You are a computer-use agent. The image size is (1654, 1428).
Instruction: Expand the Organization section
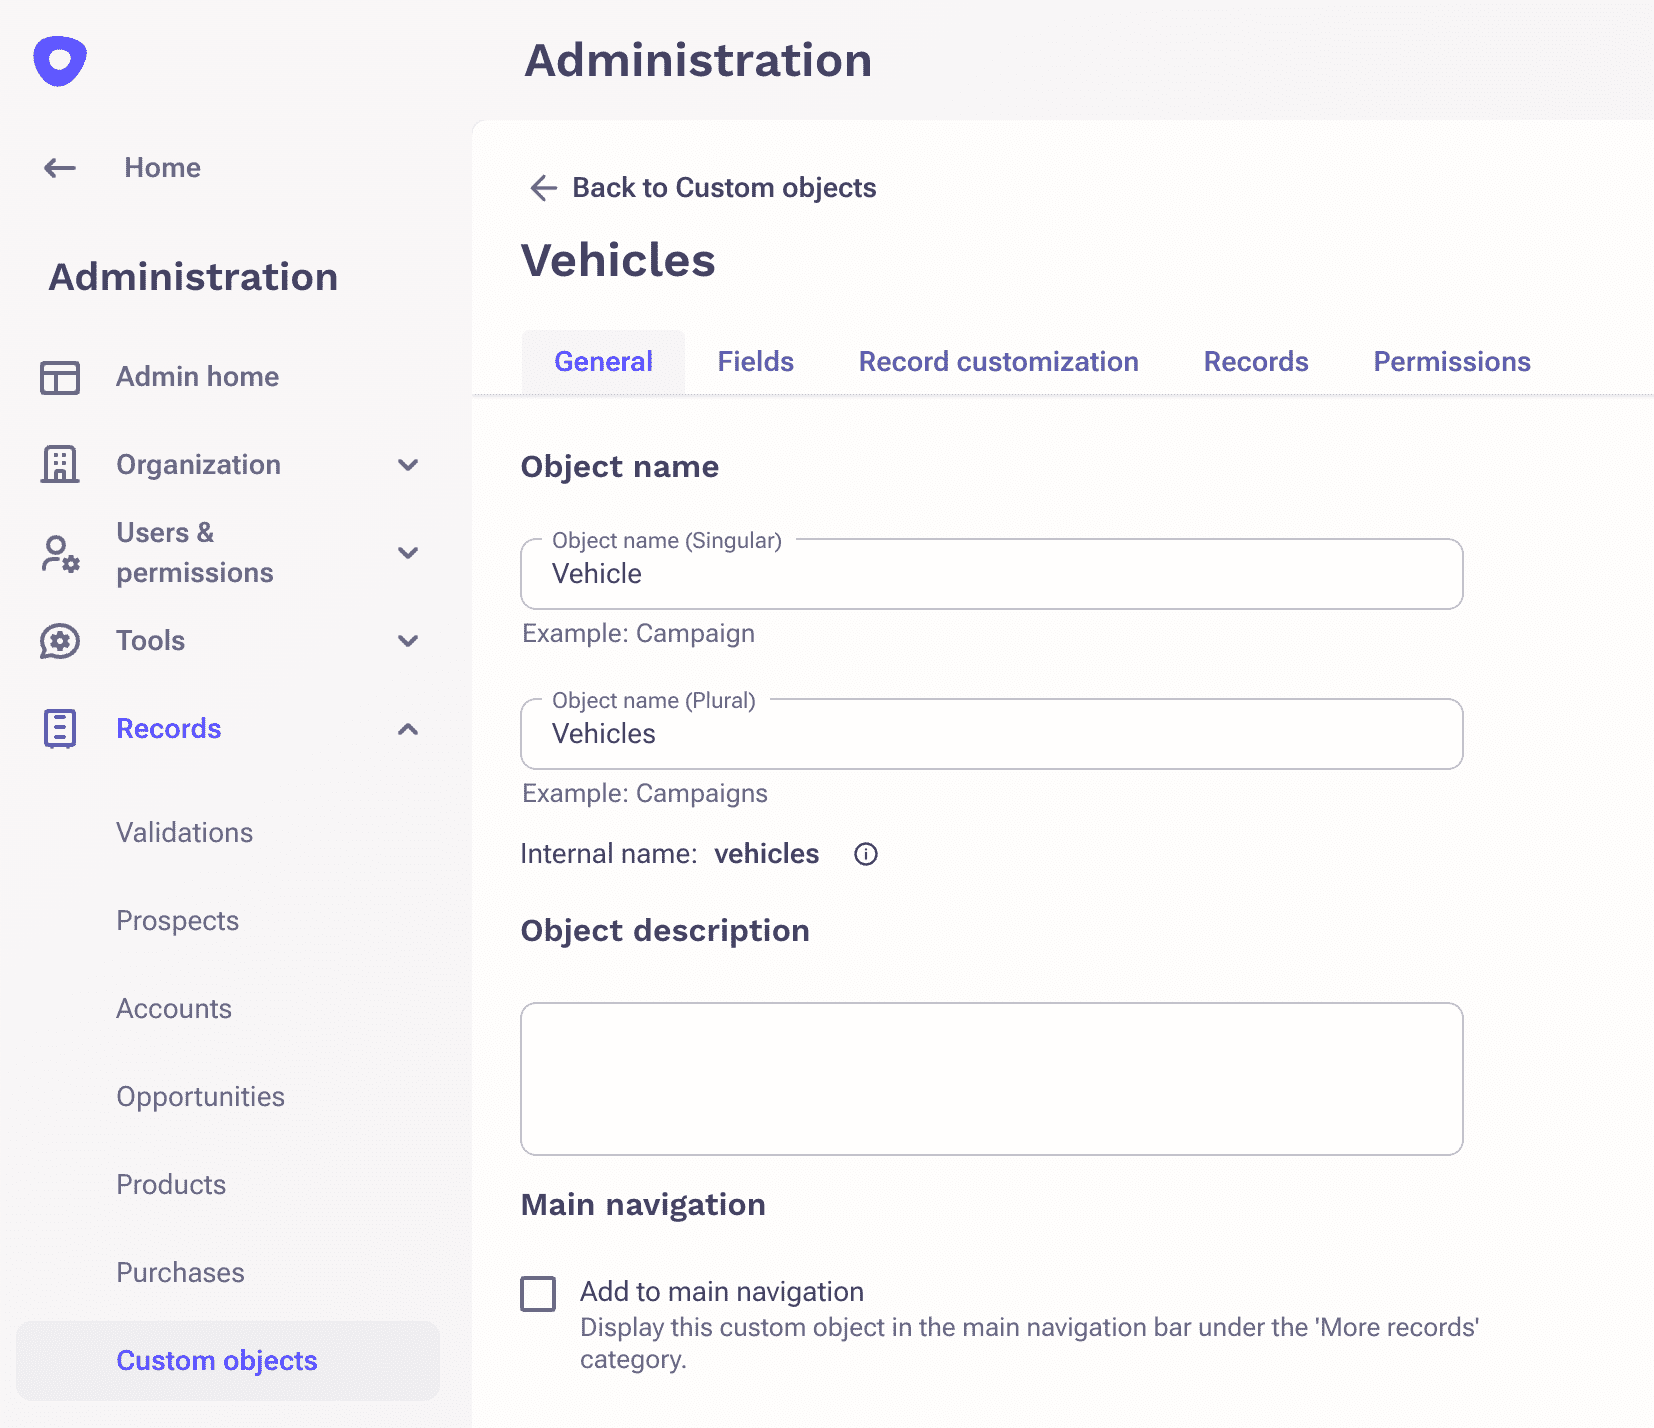pos(408,464)
